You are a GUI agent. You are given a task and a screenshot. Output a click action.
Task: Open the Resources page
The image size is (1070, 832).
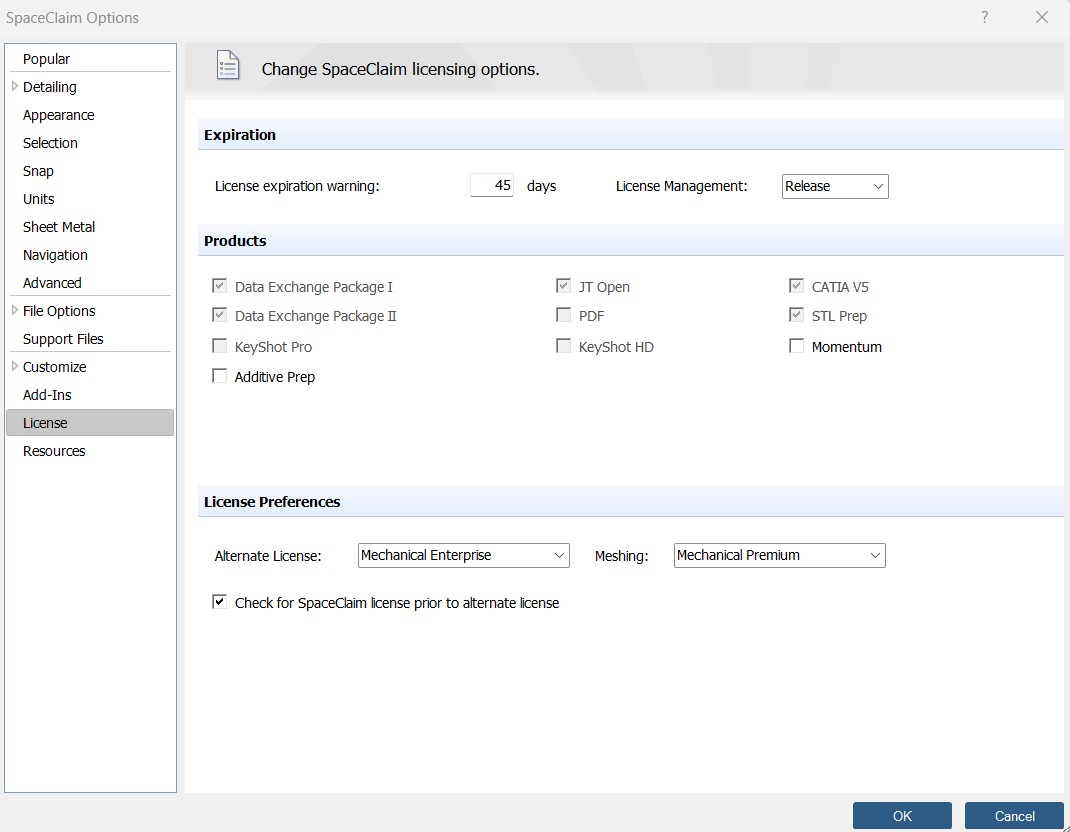[54, 451]
